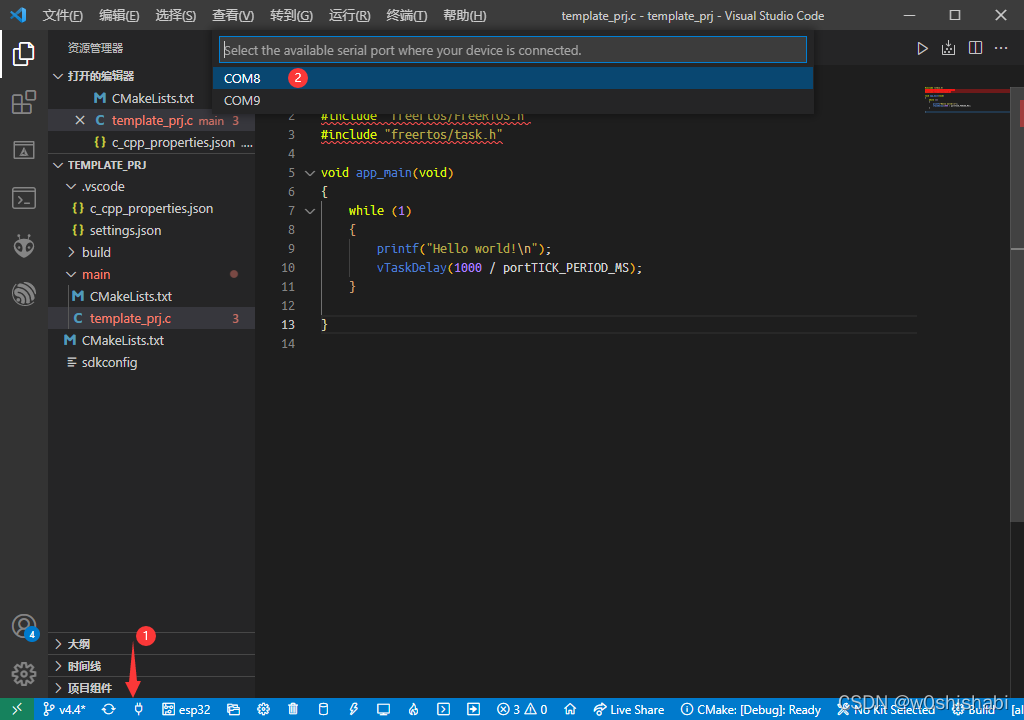This screenshot has width=1024, height=720.
Task: Split the editor to the right
Action: pos(975,48)
